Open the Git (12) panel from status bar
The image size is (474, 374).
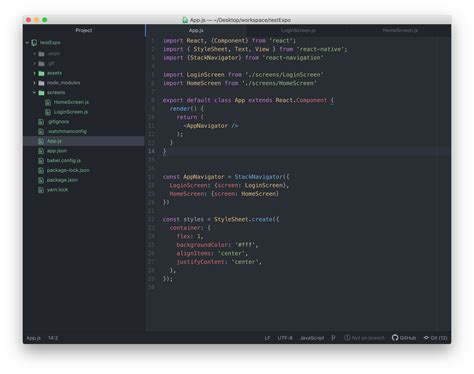pos(435,338)
